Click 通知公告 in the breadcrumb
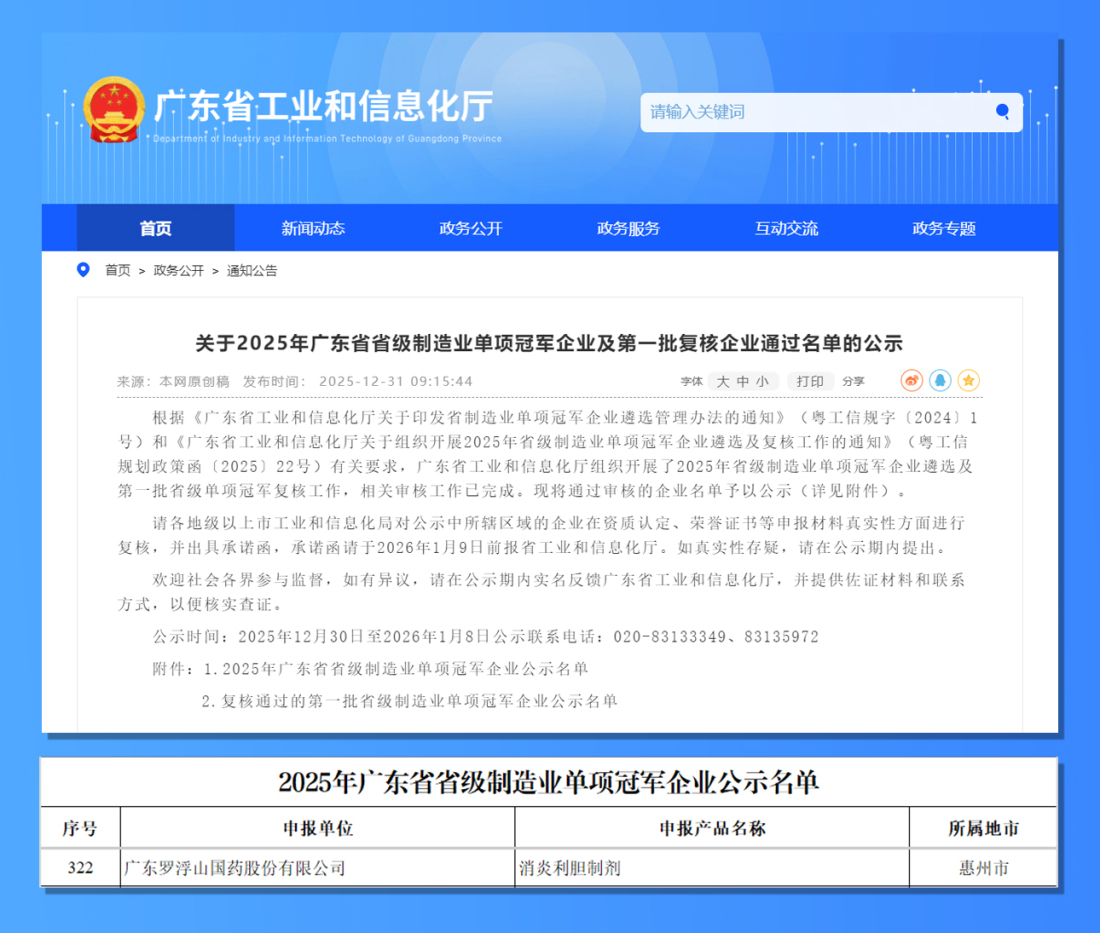The image size is (1100, 933). tap(252, 271)
